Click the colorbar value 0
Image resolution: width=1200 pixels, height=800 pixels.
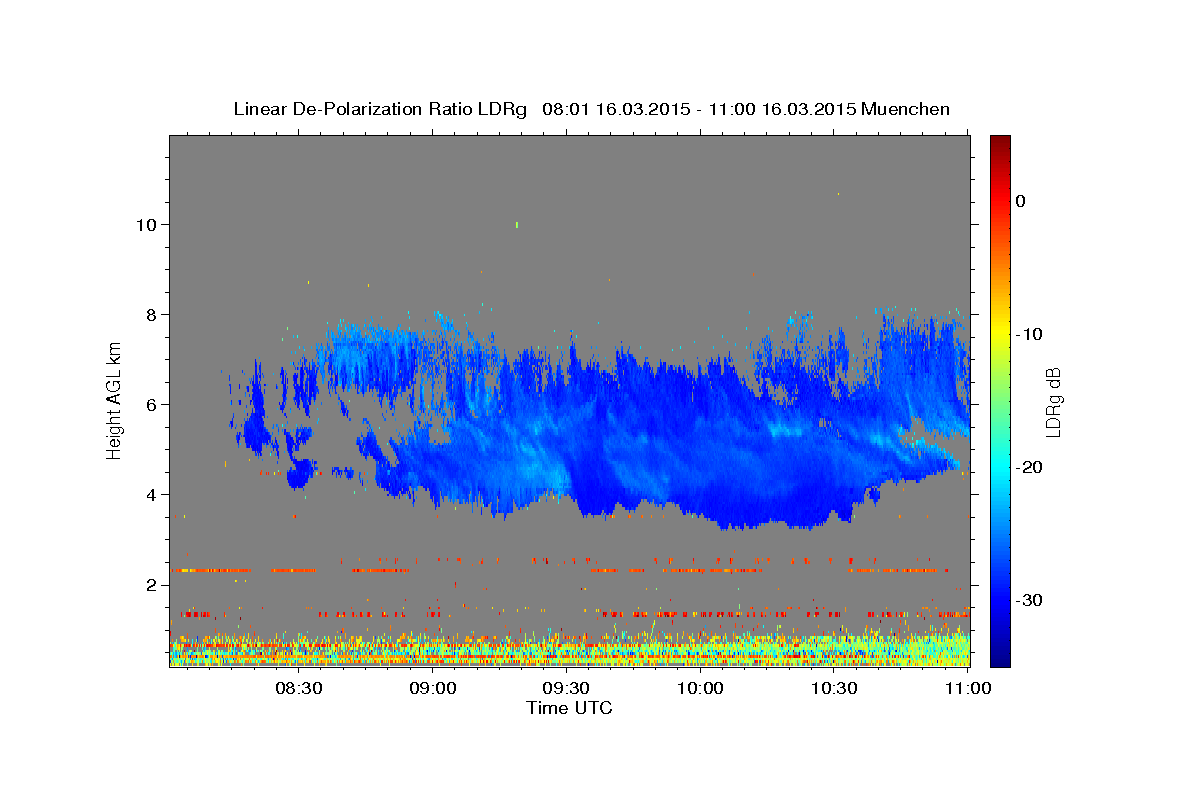point(1021,201)
